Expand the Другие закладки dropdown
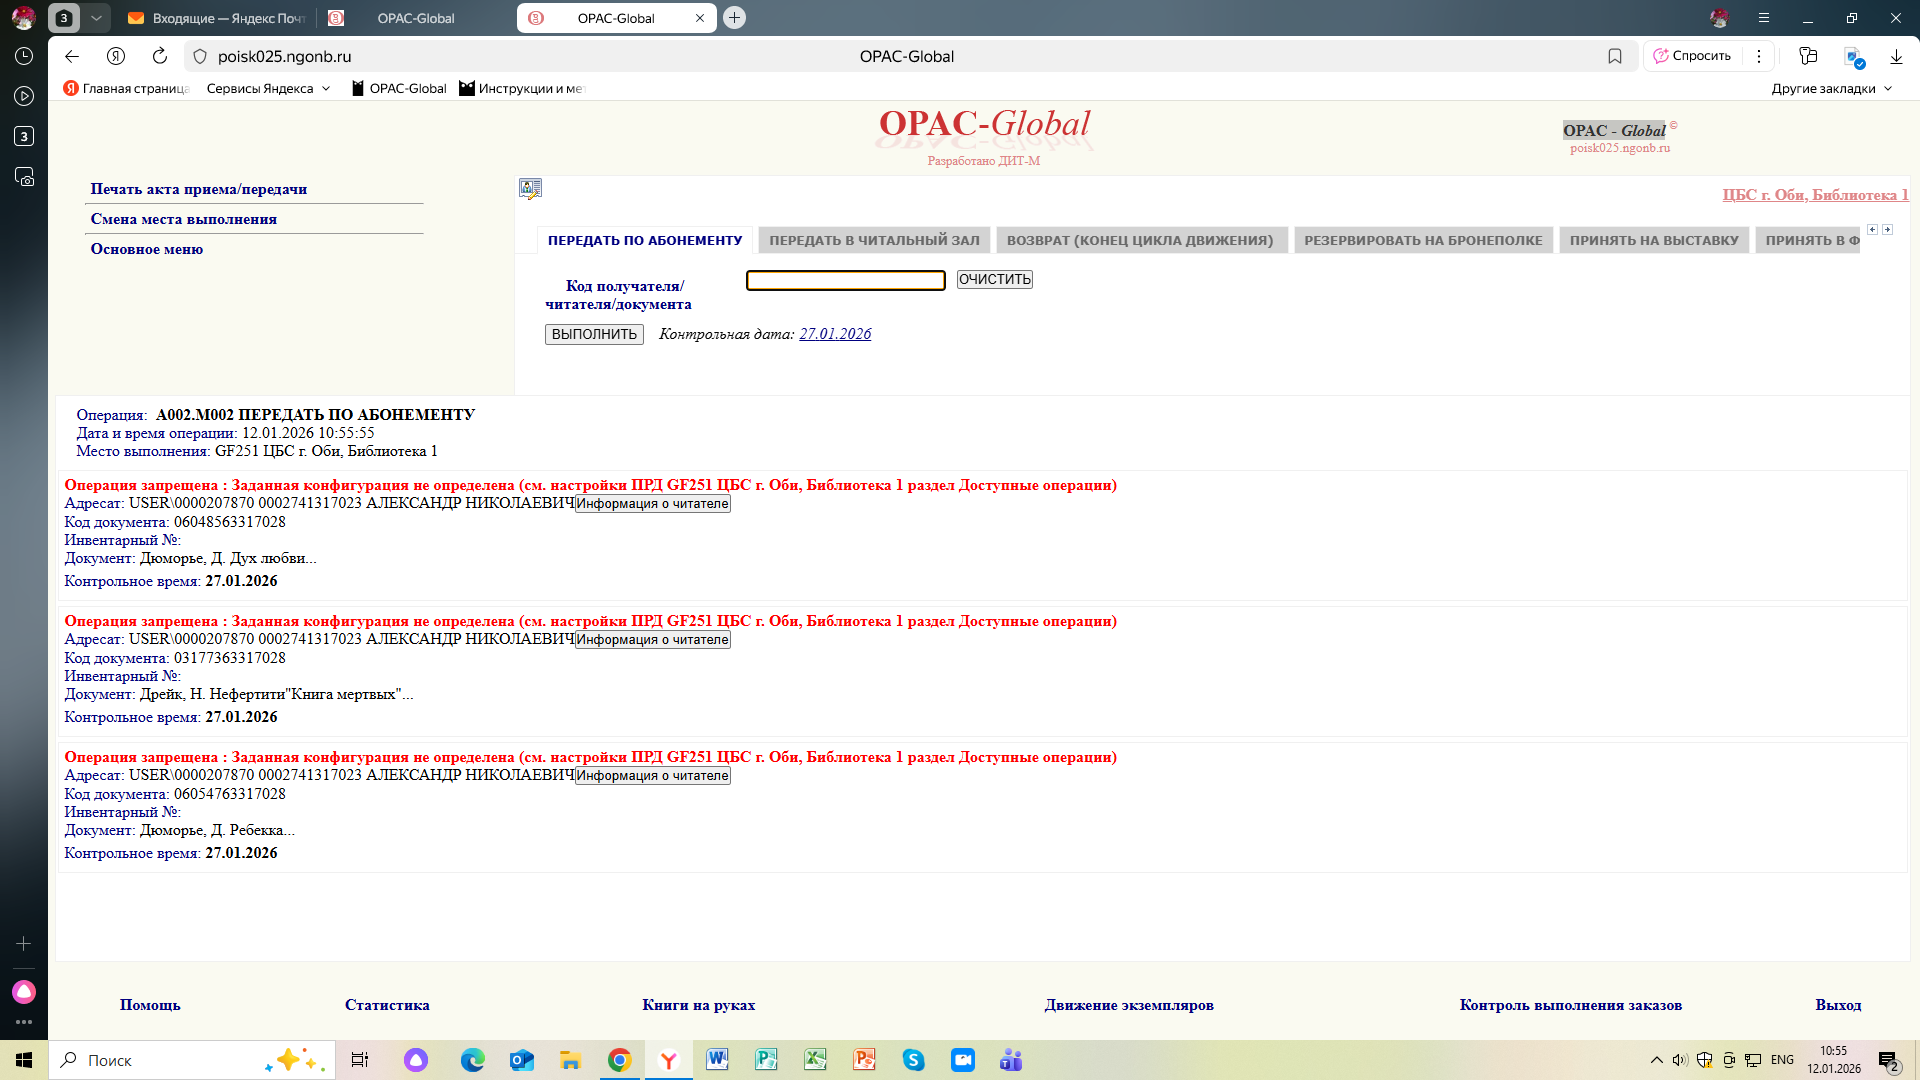 (1832, 88)
